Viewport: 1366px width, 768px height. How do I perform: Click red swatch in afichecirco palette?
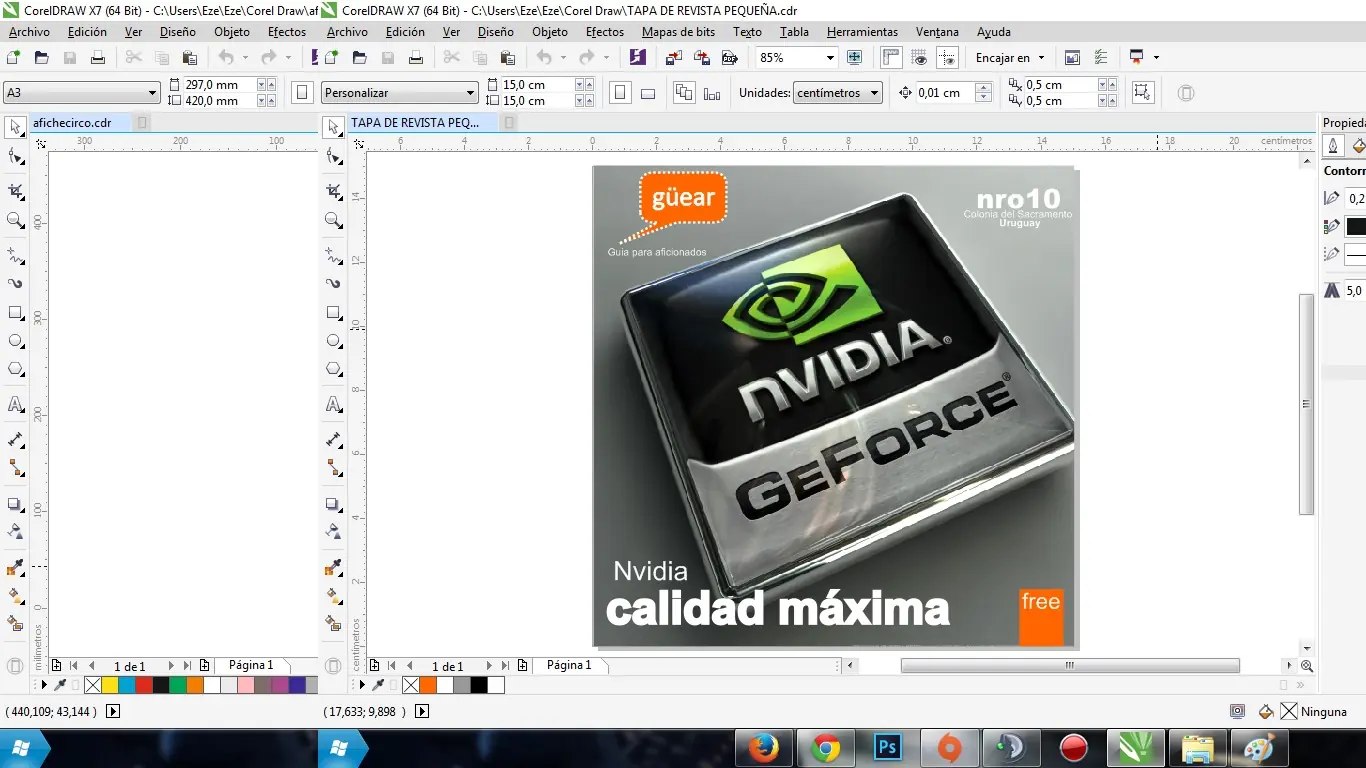coord(143,685)
